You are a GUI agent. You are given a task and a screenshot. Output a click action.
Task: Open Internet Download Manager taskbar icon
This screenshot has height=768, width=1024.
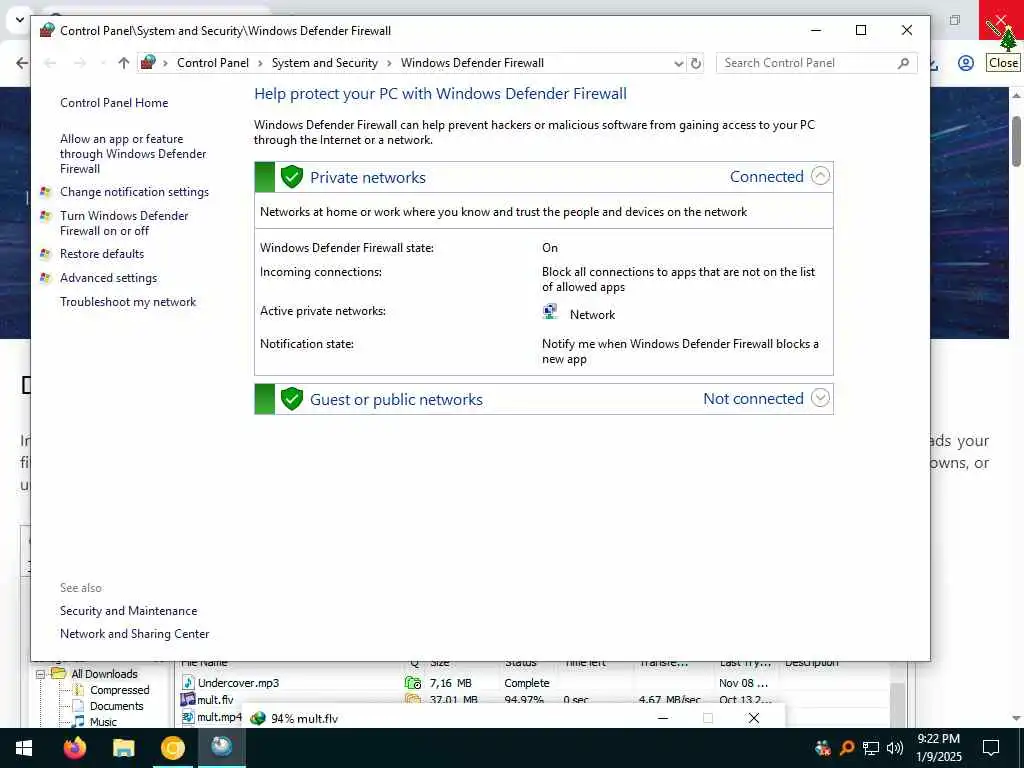click(x=222, y=746)
